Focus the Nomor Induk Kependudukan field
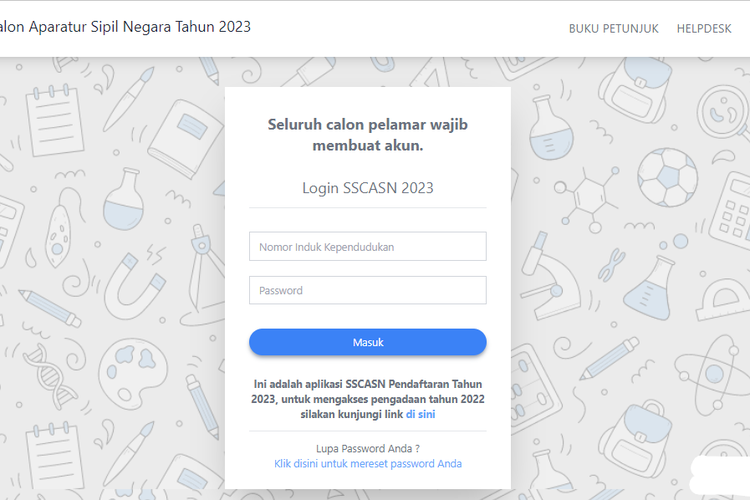 (x=367, y=246)
